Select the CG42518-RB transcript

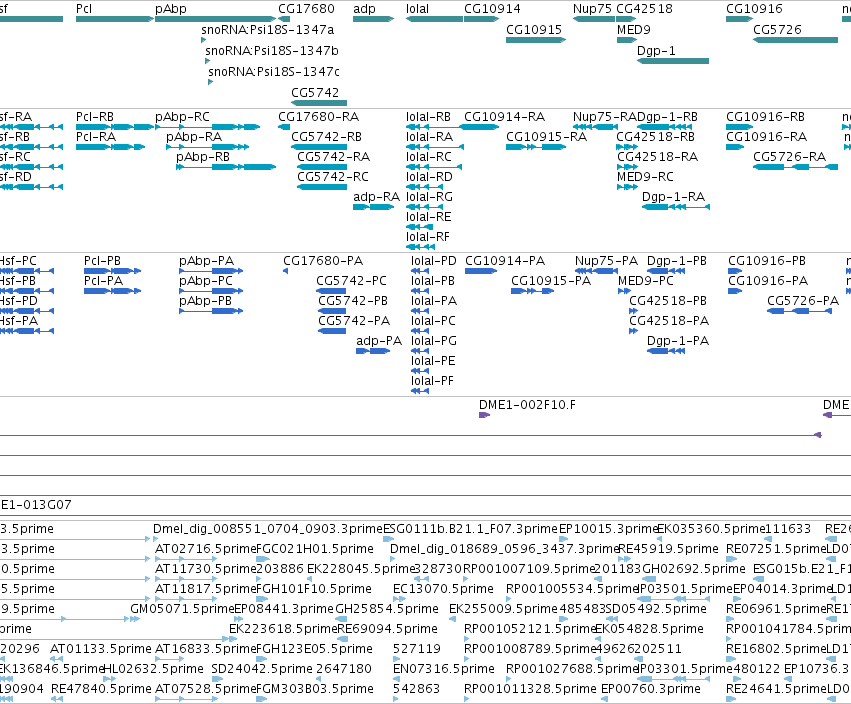pyautogui.click(x=627, y=147)
